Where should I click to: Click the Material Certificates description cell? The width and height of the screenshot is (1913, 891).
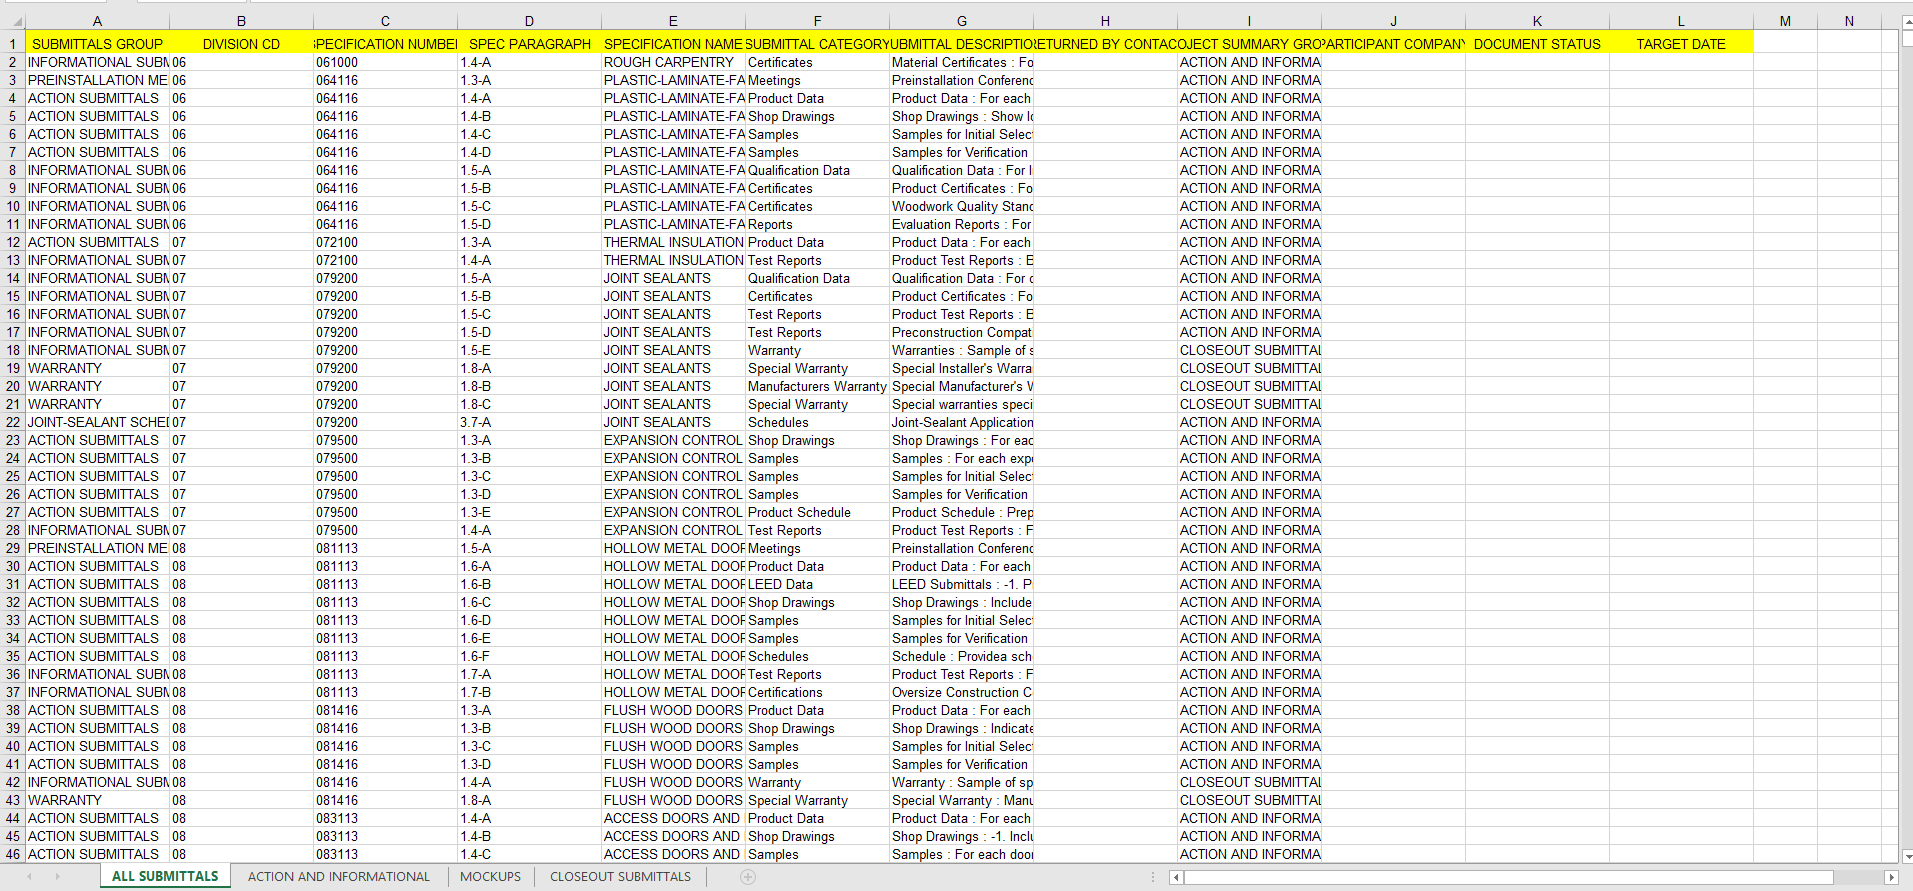point(961,62)
